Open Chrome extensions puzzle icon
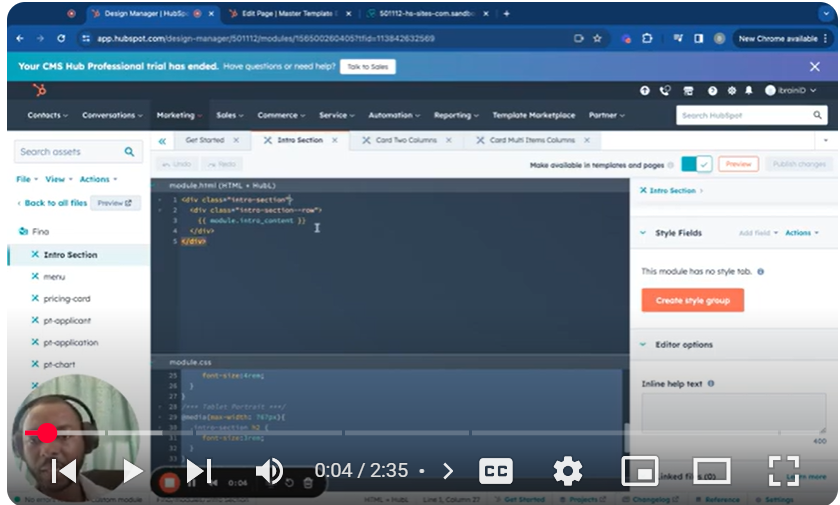This screenshot has width=840, height=505. (647, 39)
